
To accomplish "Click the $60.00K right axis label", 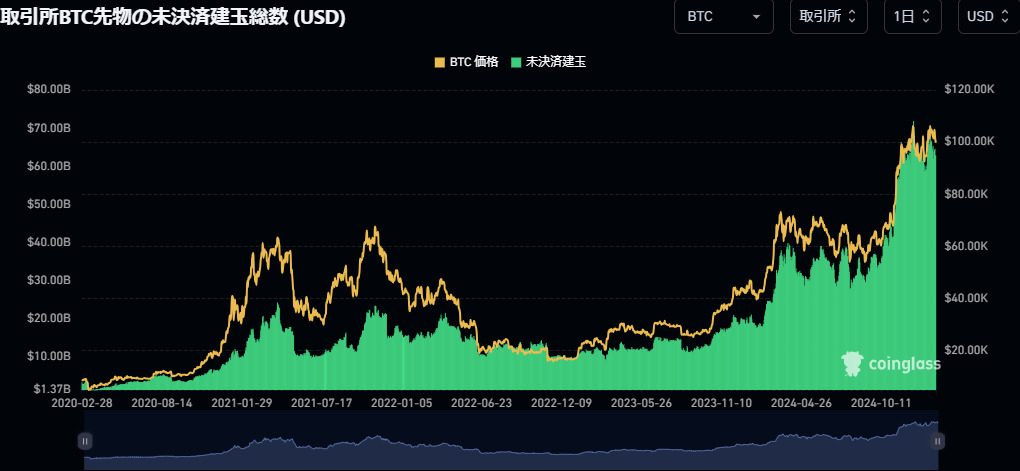I will [x=966, y=246].
